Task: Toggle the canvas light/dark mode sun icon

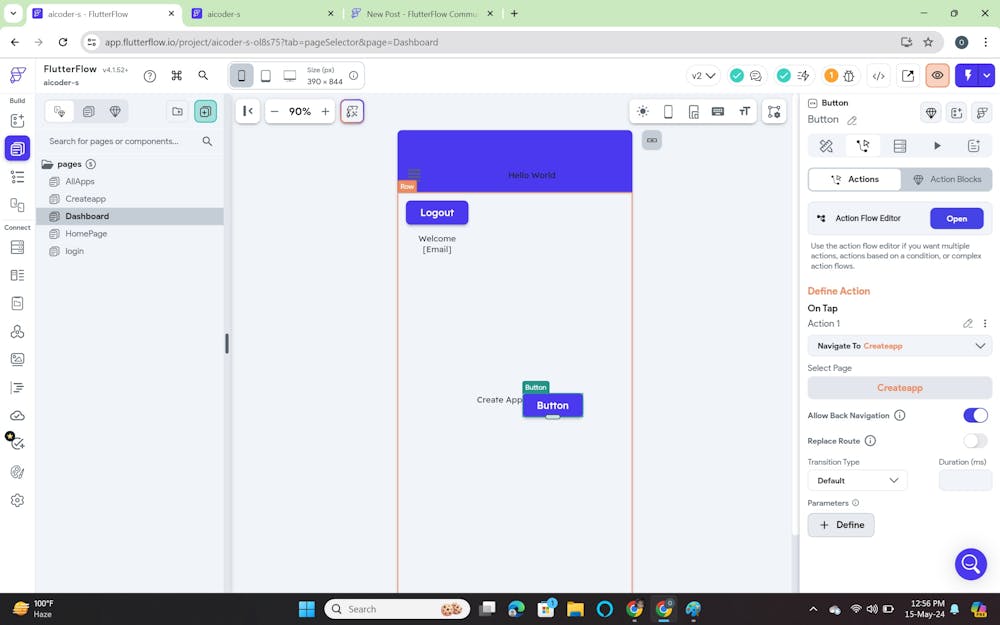Action: coord(642,112)
